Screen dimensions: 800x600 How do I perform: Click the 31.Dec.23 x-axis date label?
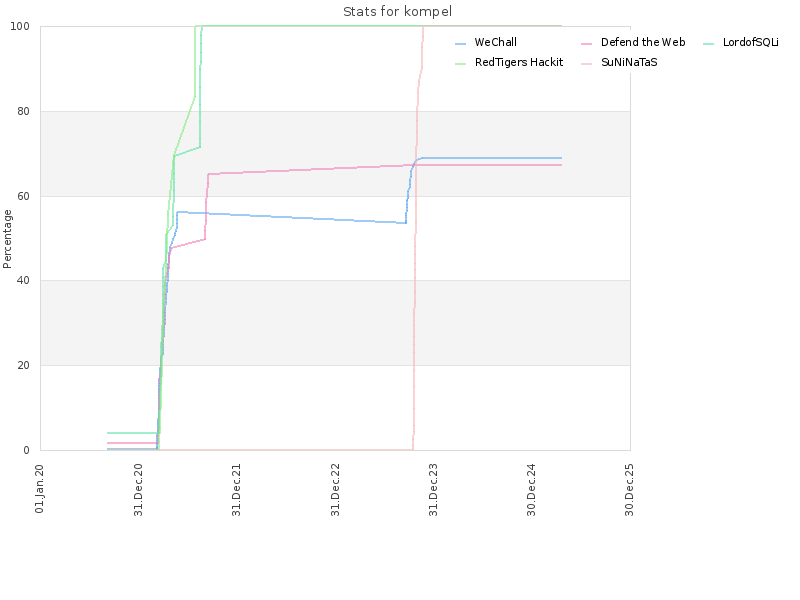(x=433, y=490)
